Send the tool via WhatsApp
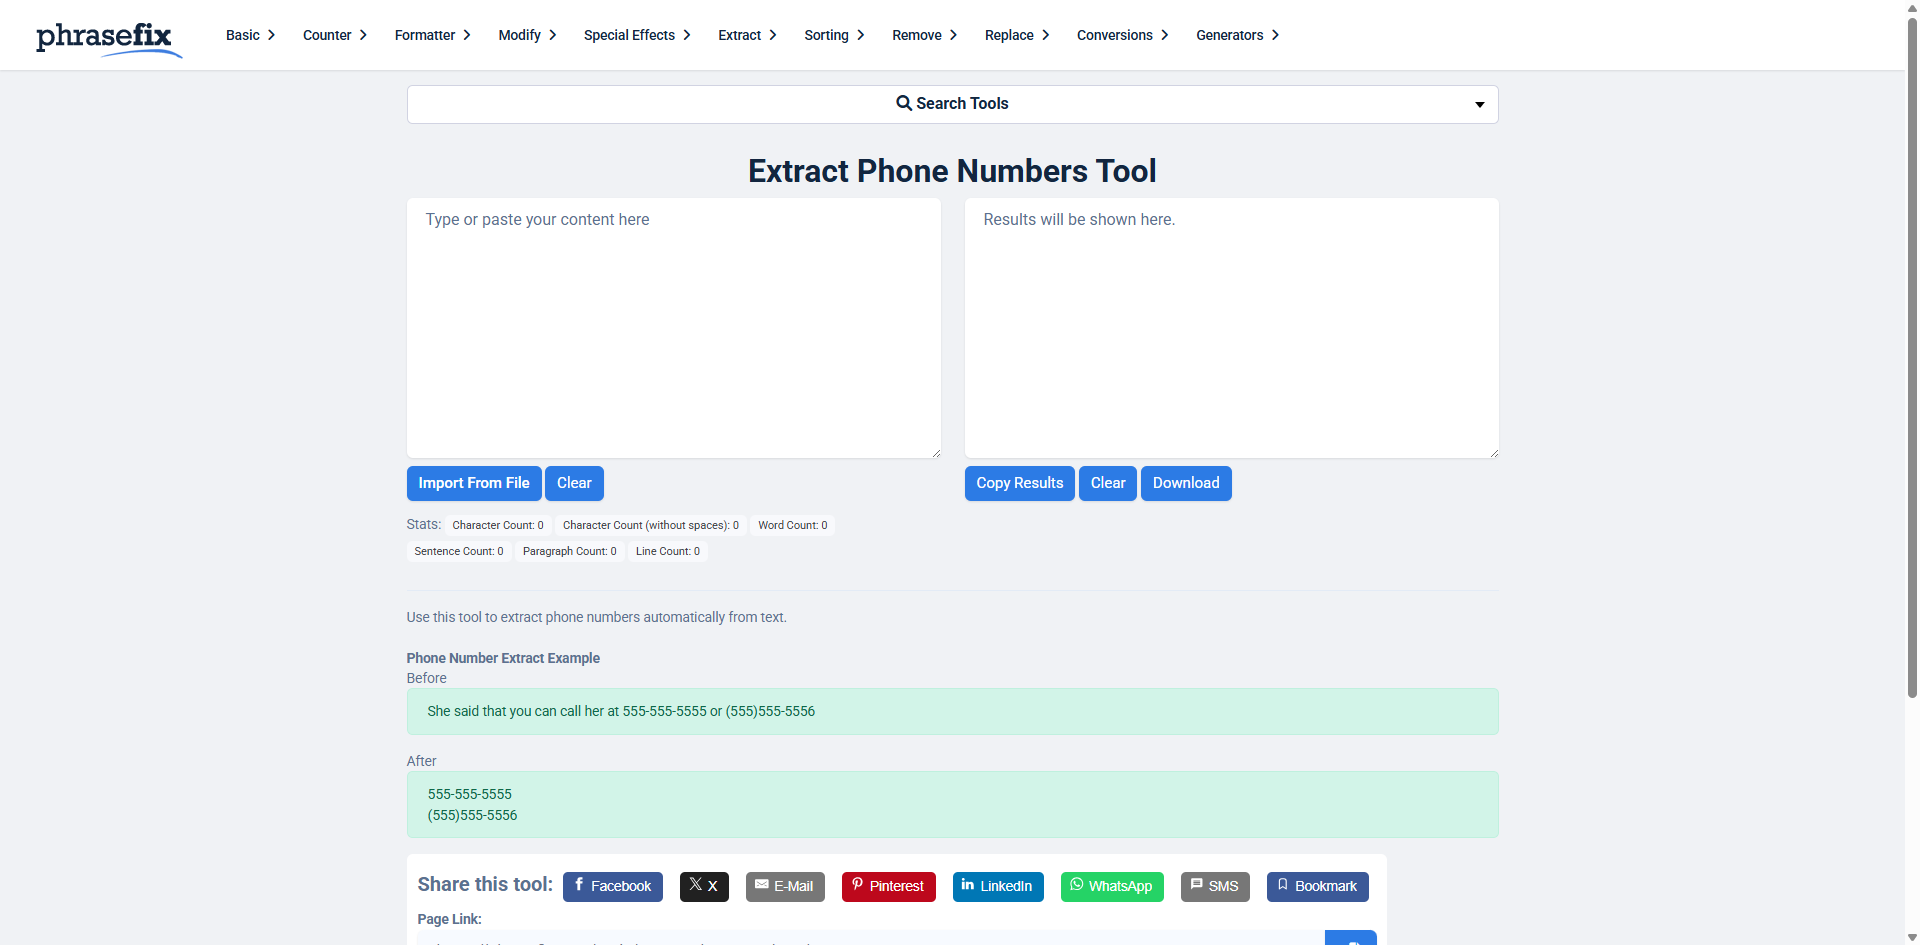Screen dimensions: 1920x945 coord(1111,886)
